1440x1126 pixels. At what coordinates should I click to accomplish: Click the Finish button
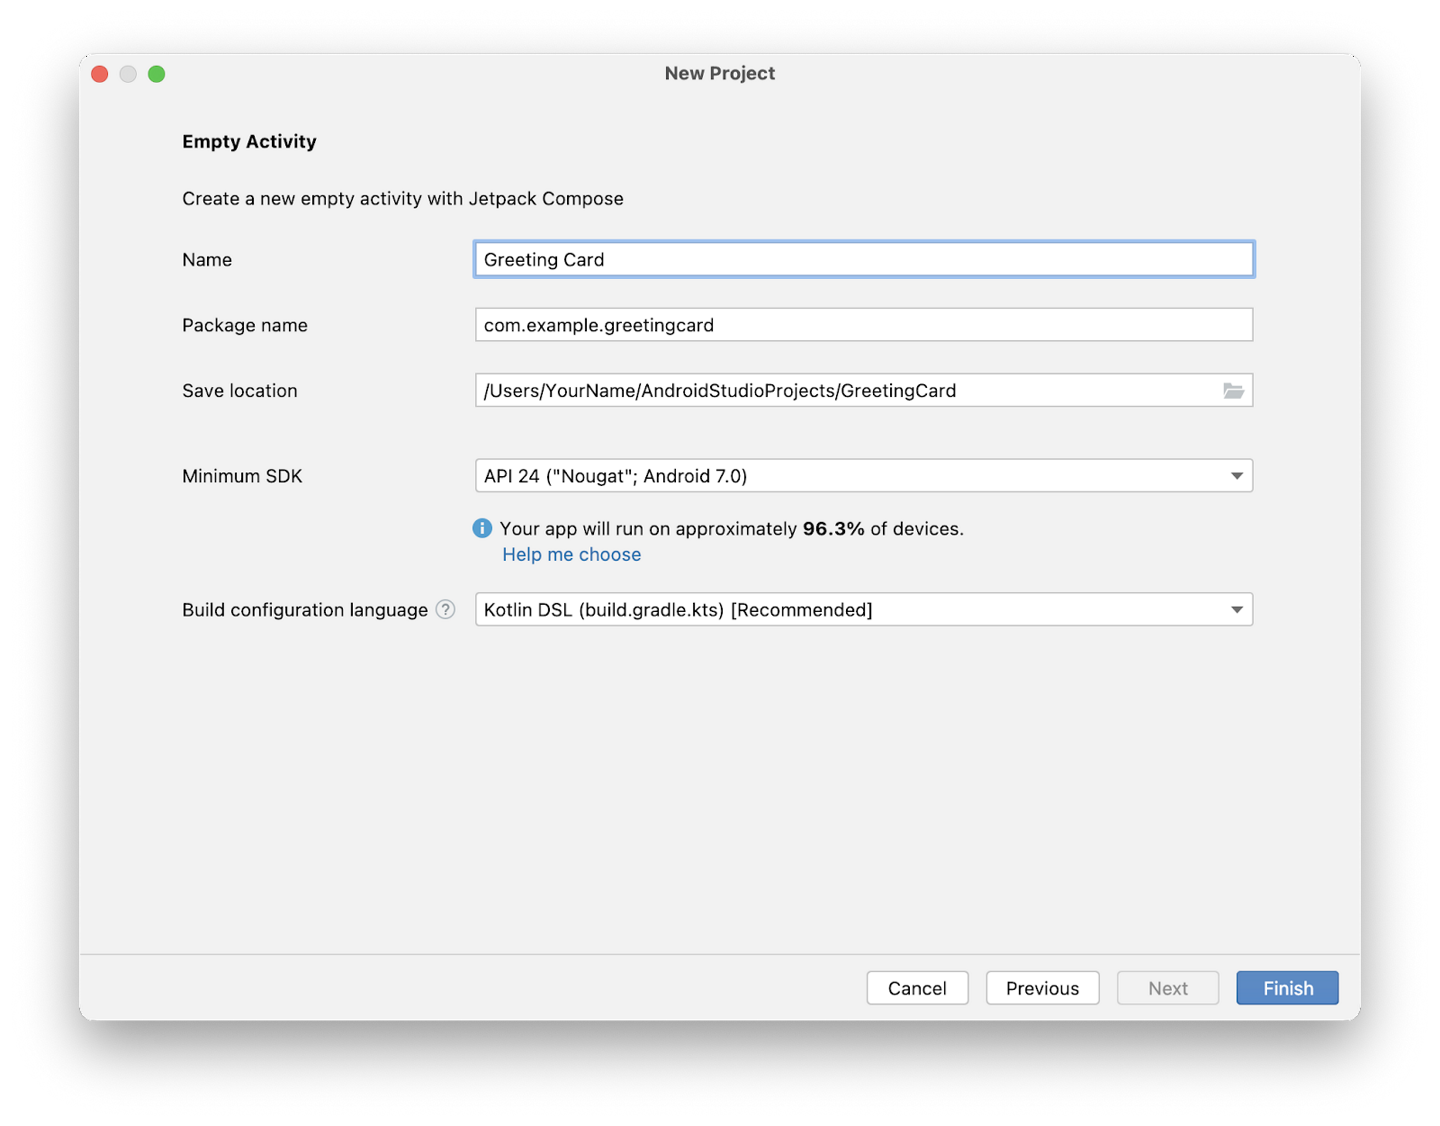pos(1287,987)
